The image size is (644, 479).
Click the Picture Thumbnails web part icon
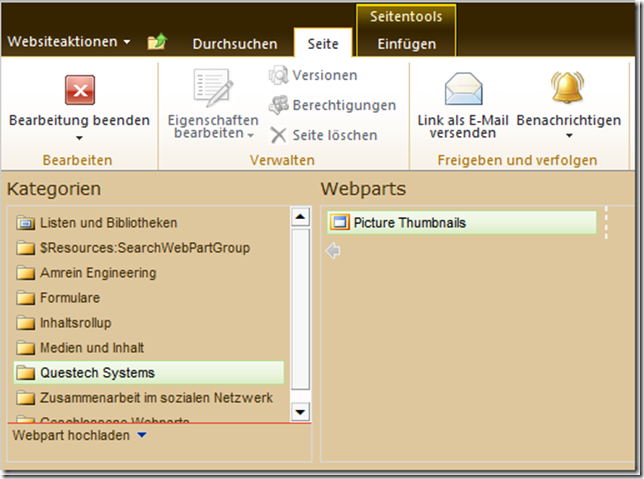point(340,223)
